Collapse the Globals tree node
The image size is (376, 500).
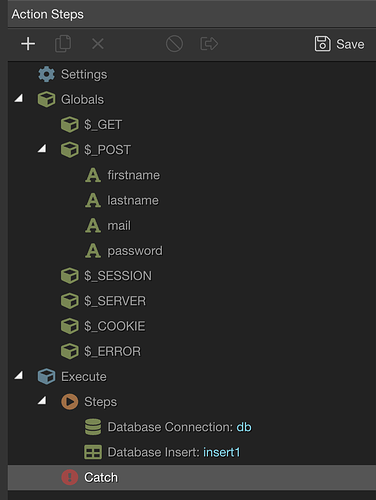(19, 98)
